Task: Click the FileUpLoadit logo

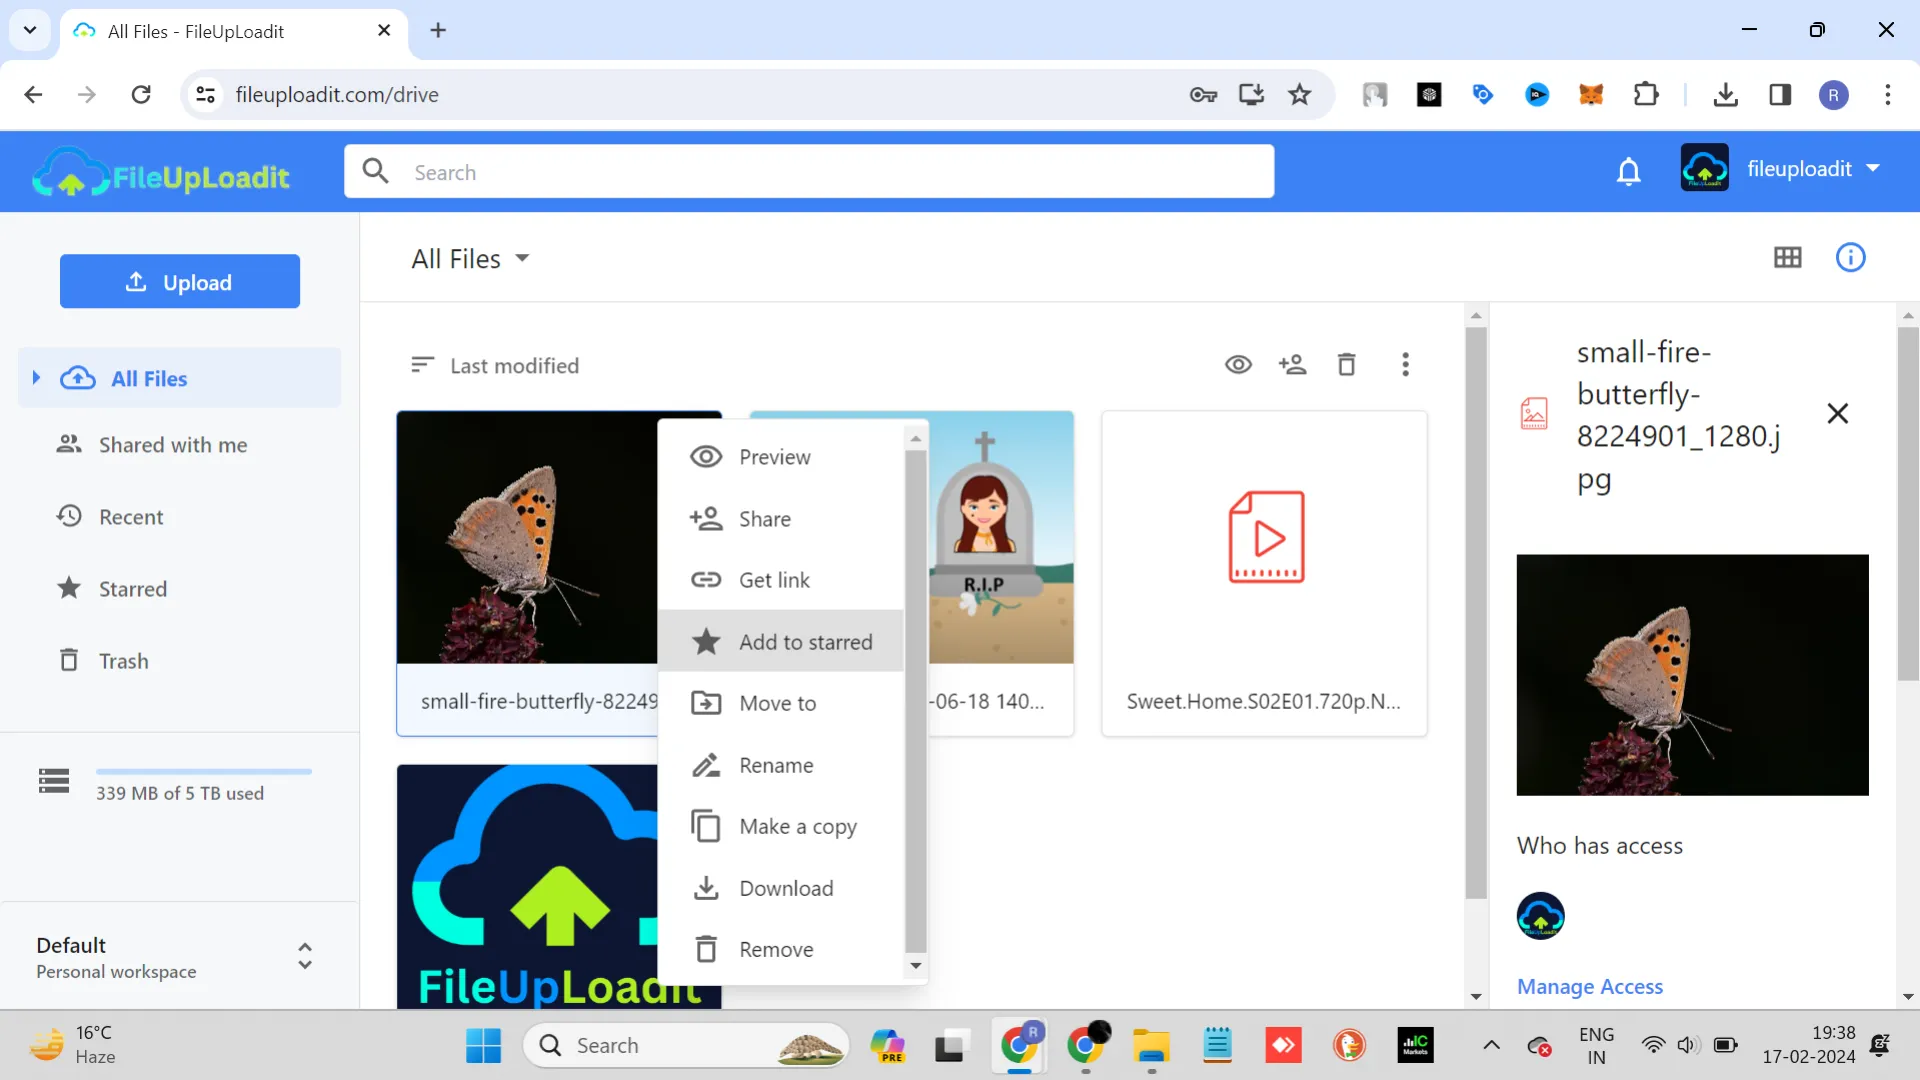Action: (161, 173)
